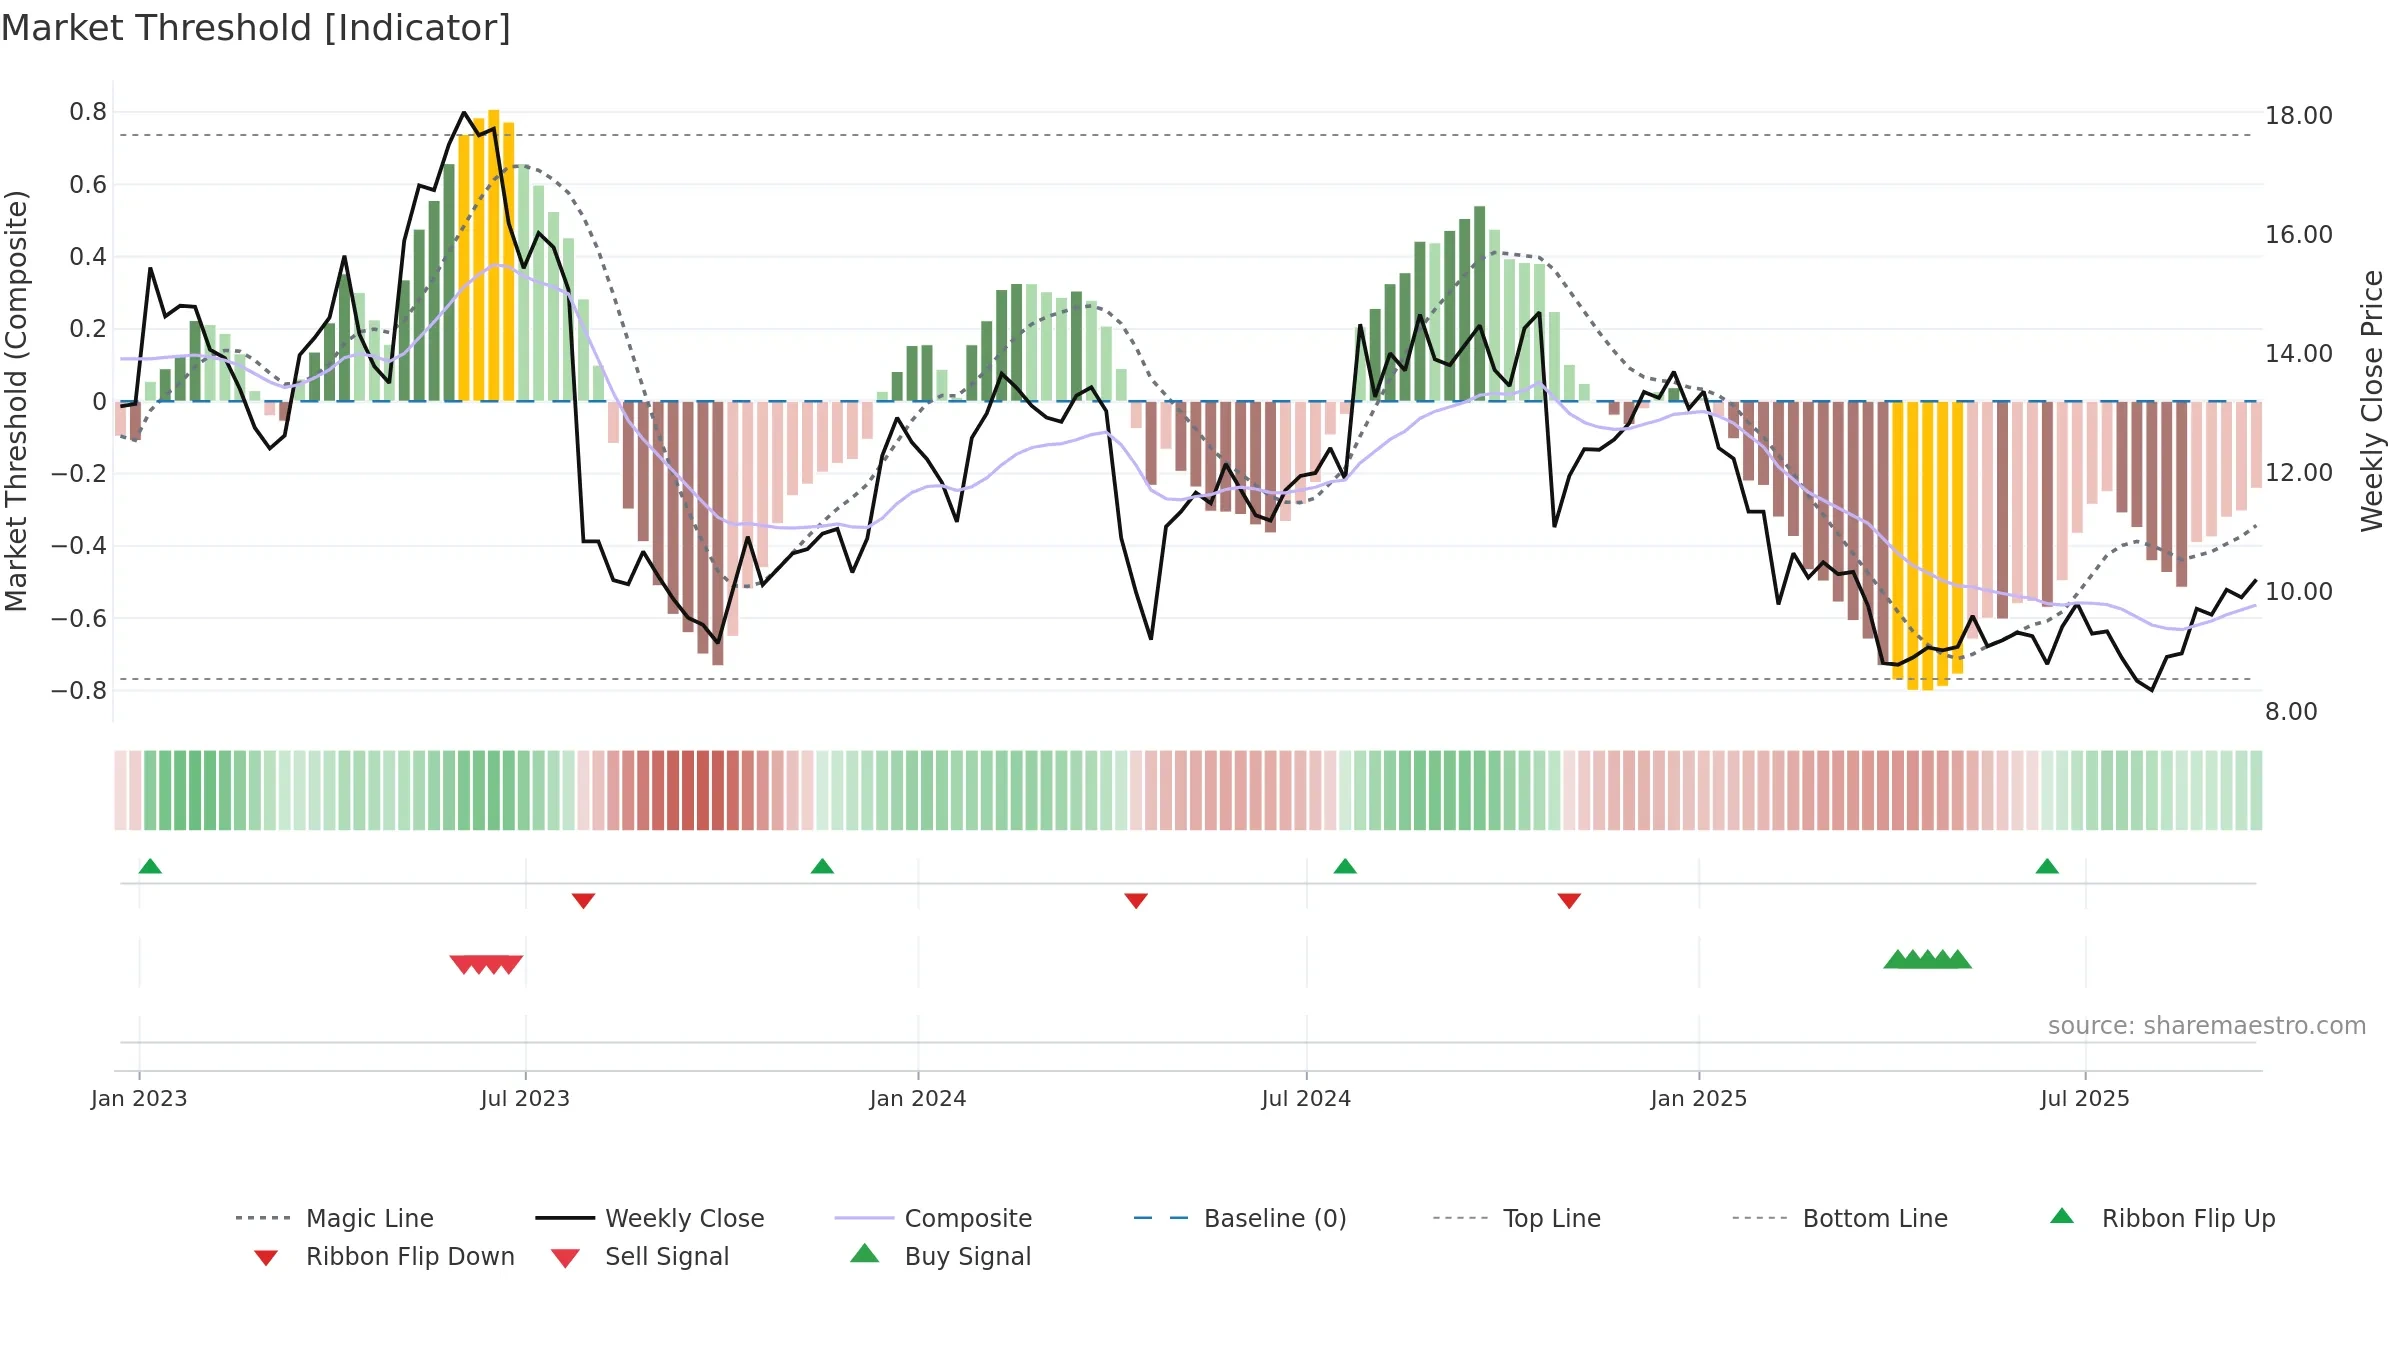Viewport: 2400px width, 1350px height.
Task: Click the cluster of red sell signal markers
Action: pyautogui.click(x=486, y=964)
